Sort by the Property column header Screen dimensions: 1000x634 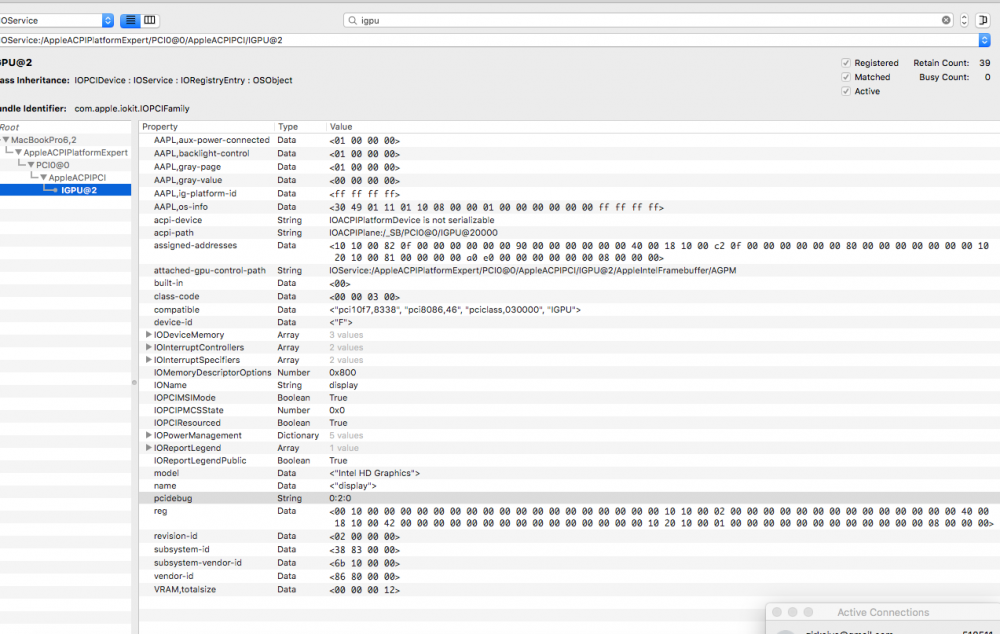click(207, 127)
